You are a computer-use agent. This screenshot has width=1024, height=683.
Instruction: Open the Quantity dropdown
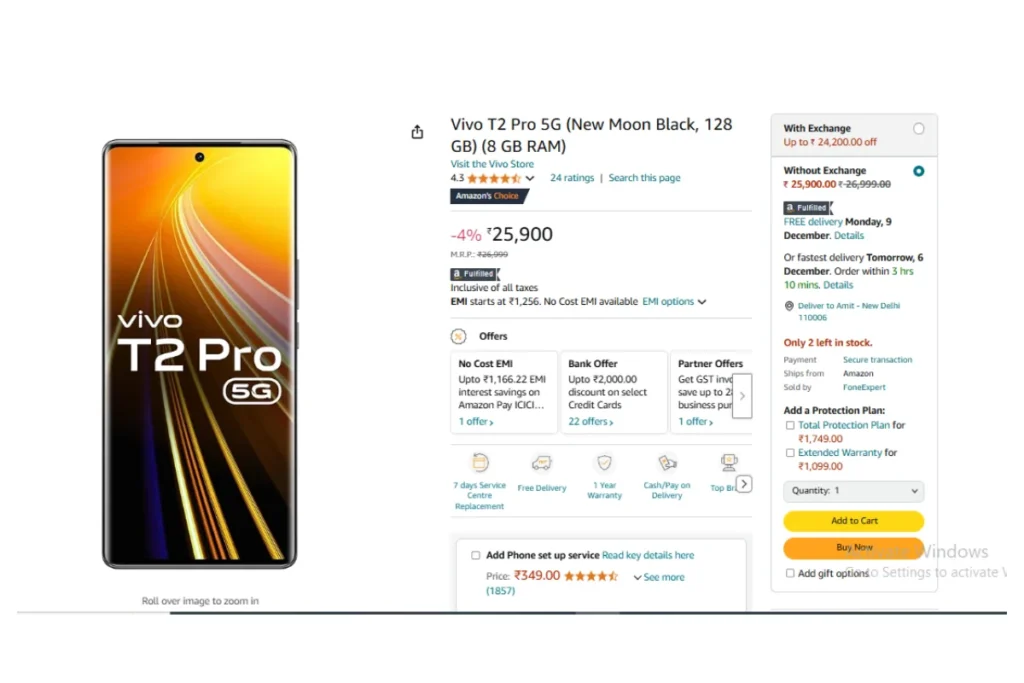(x=854, y=490)
